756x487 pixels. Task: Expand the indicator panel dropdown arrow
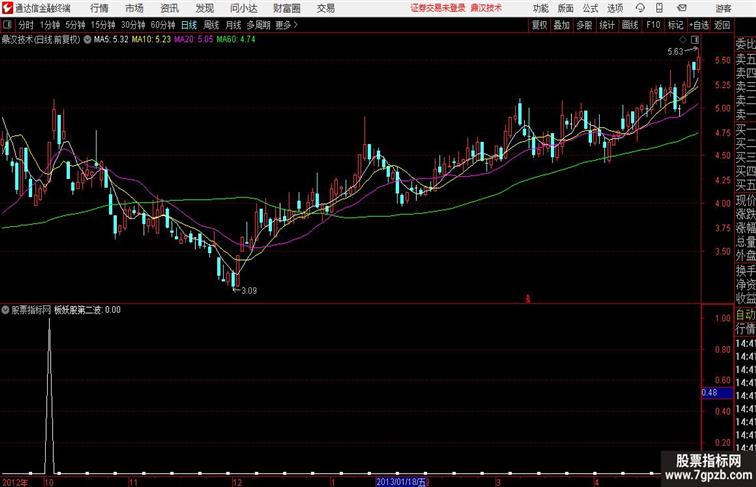[5, 310]
